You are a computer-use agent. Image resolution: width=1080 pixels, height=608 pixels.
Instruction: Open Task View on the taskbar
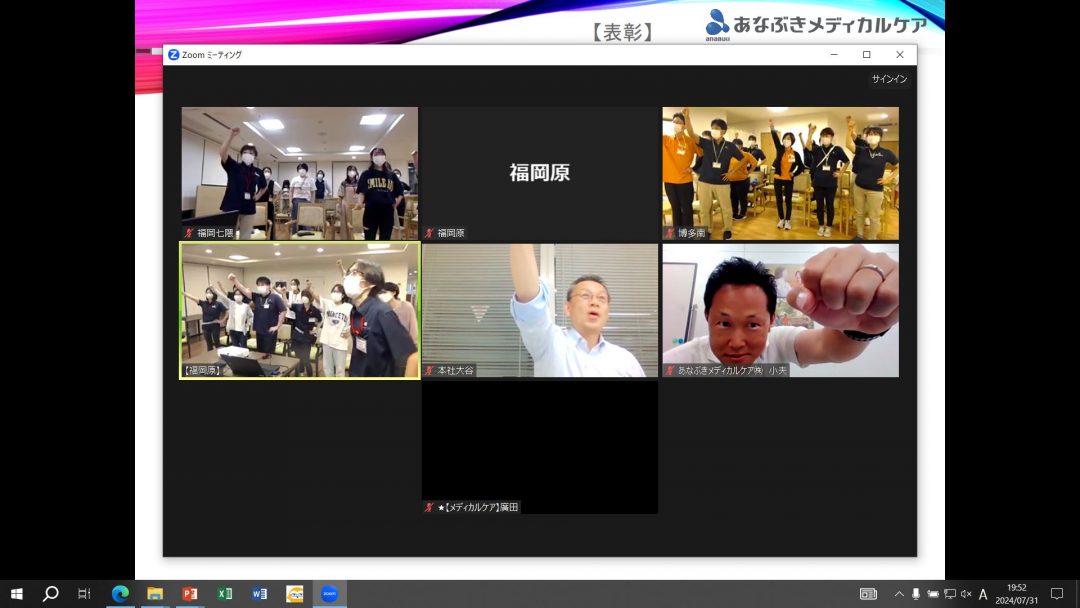pos(85,594)
